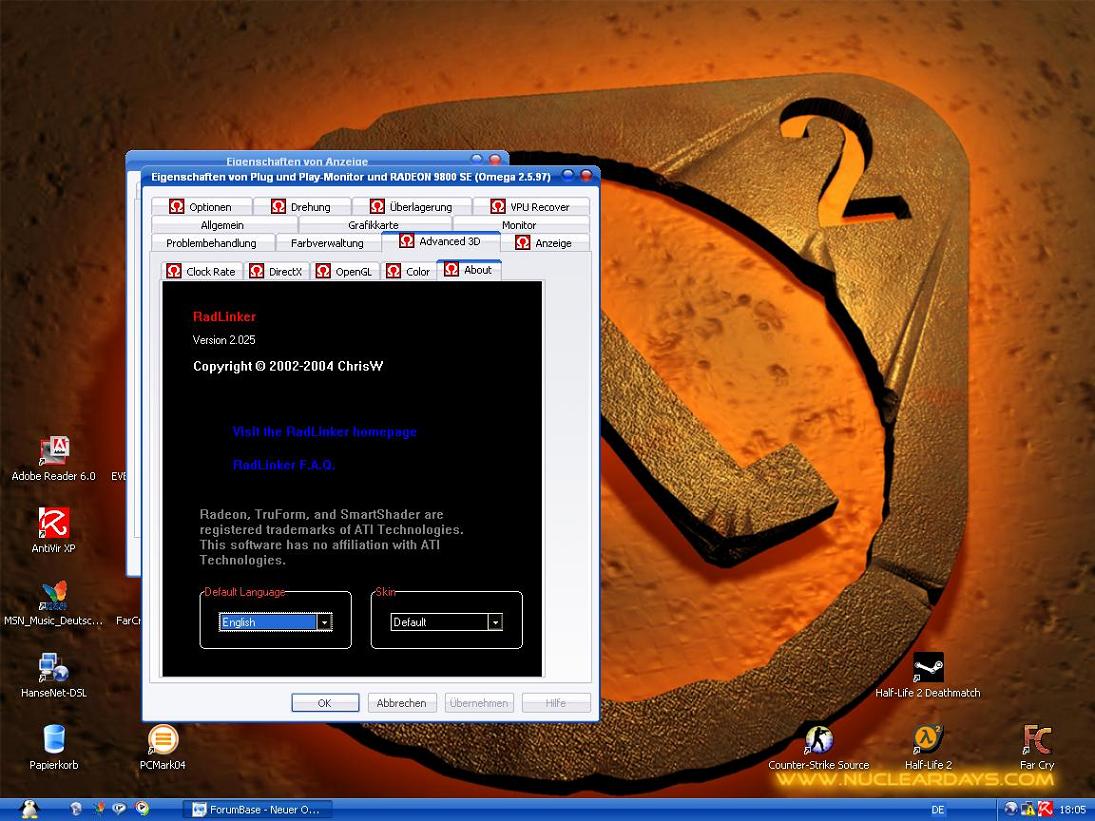Open the DirectX sub-tab
Viewport: 1095px width, 821px height.
pos(277,272)
